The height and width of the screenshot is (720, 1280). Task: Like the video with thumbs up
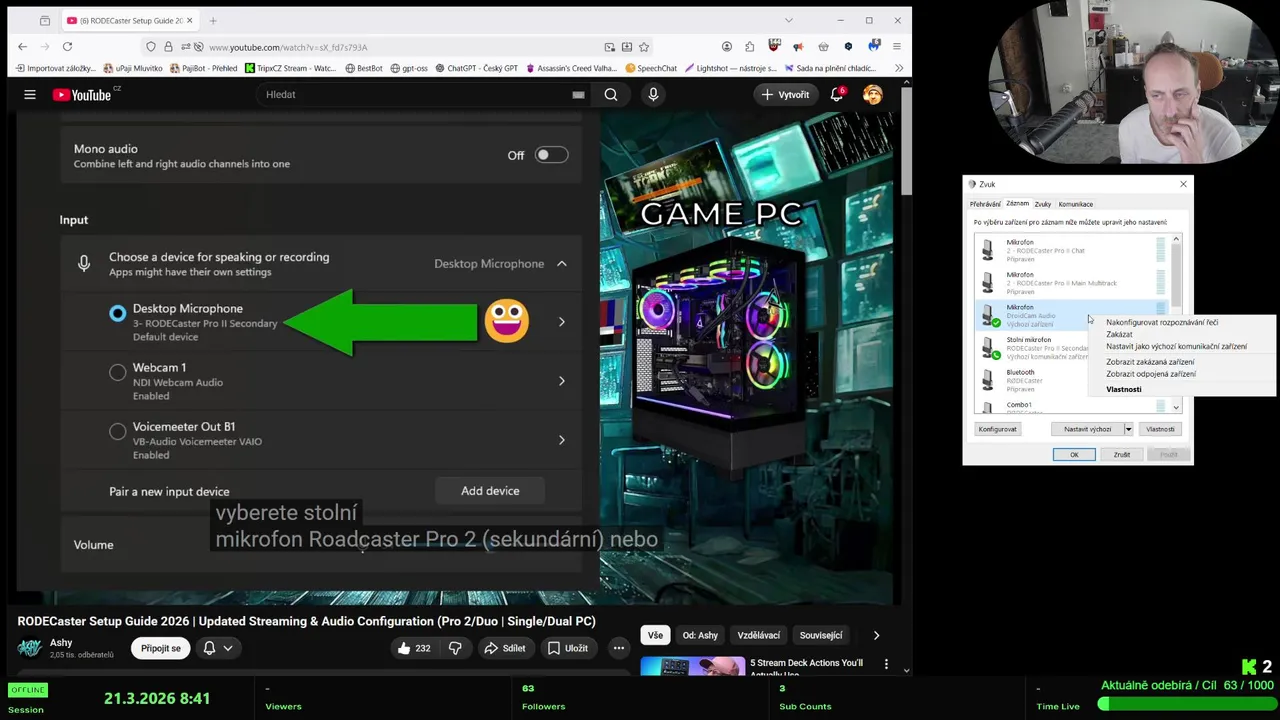coord(413,648)
